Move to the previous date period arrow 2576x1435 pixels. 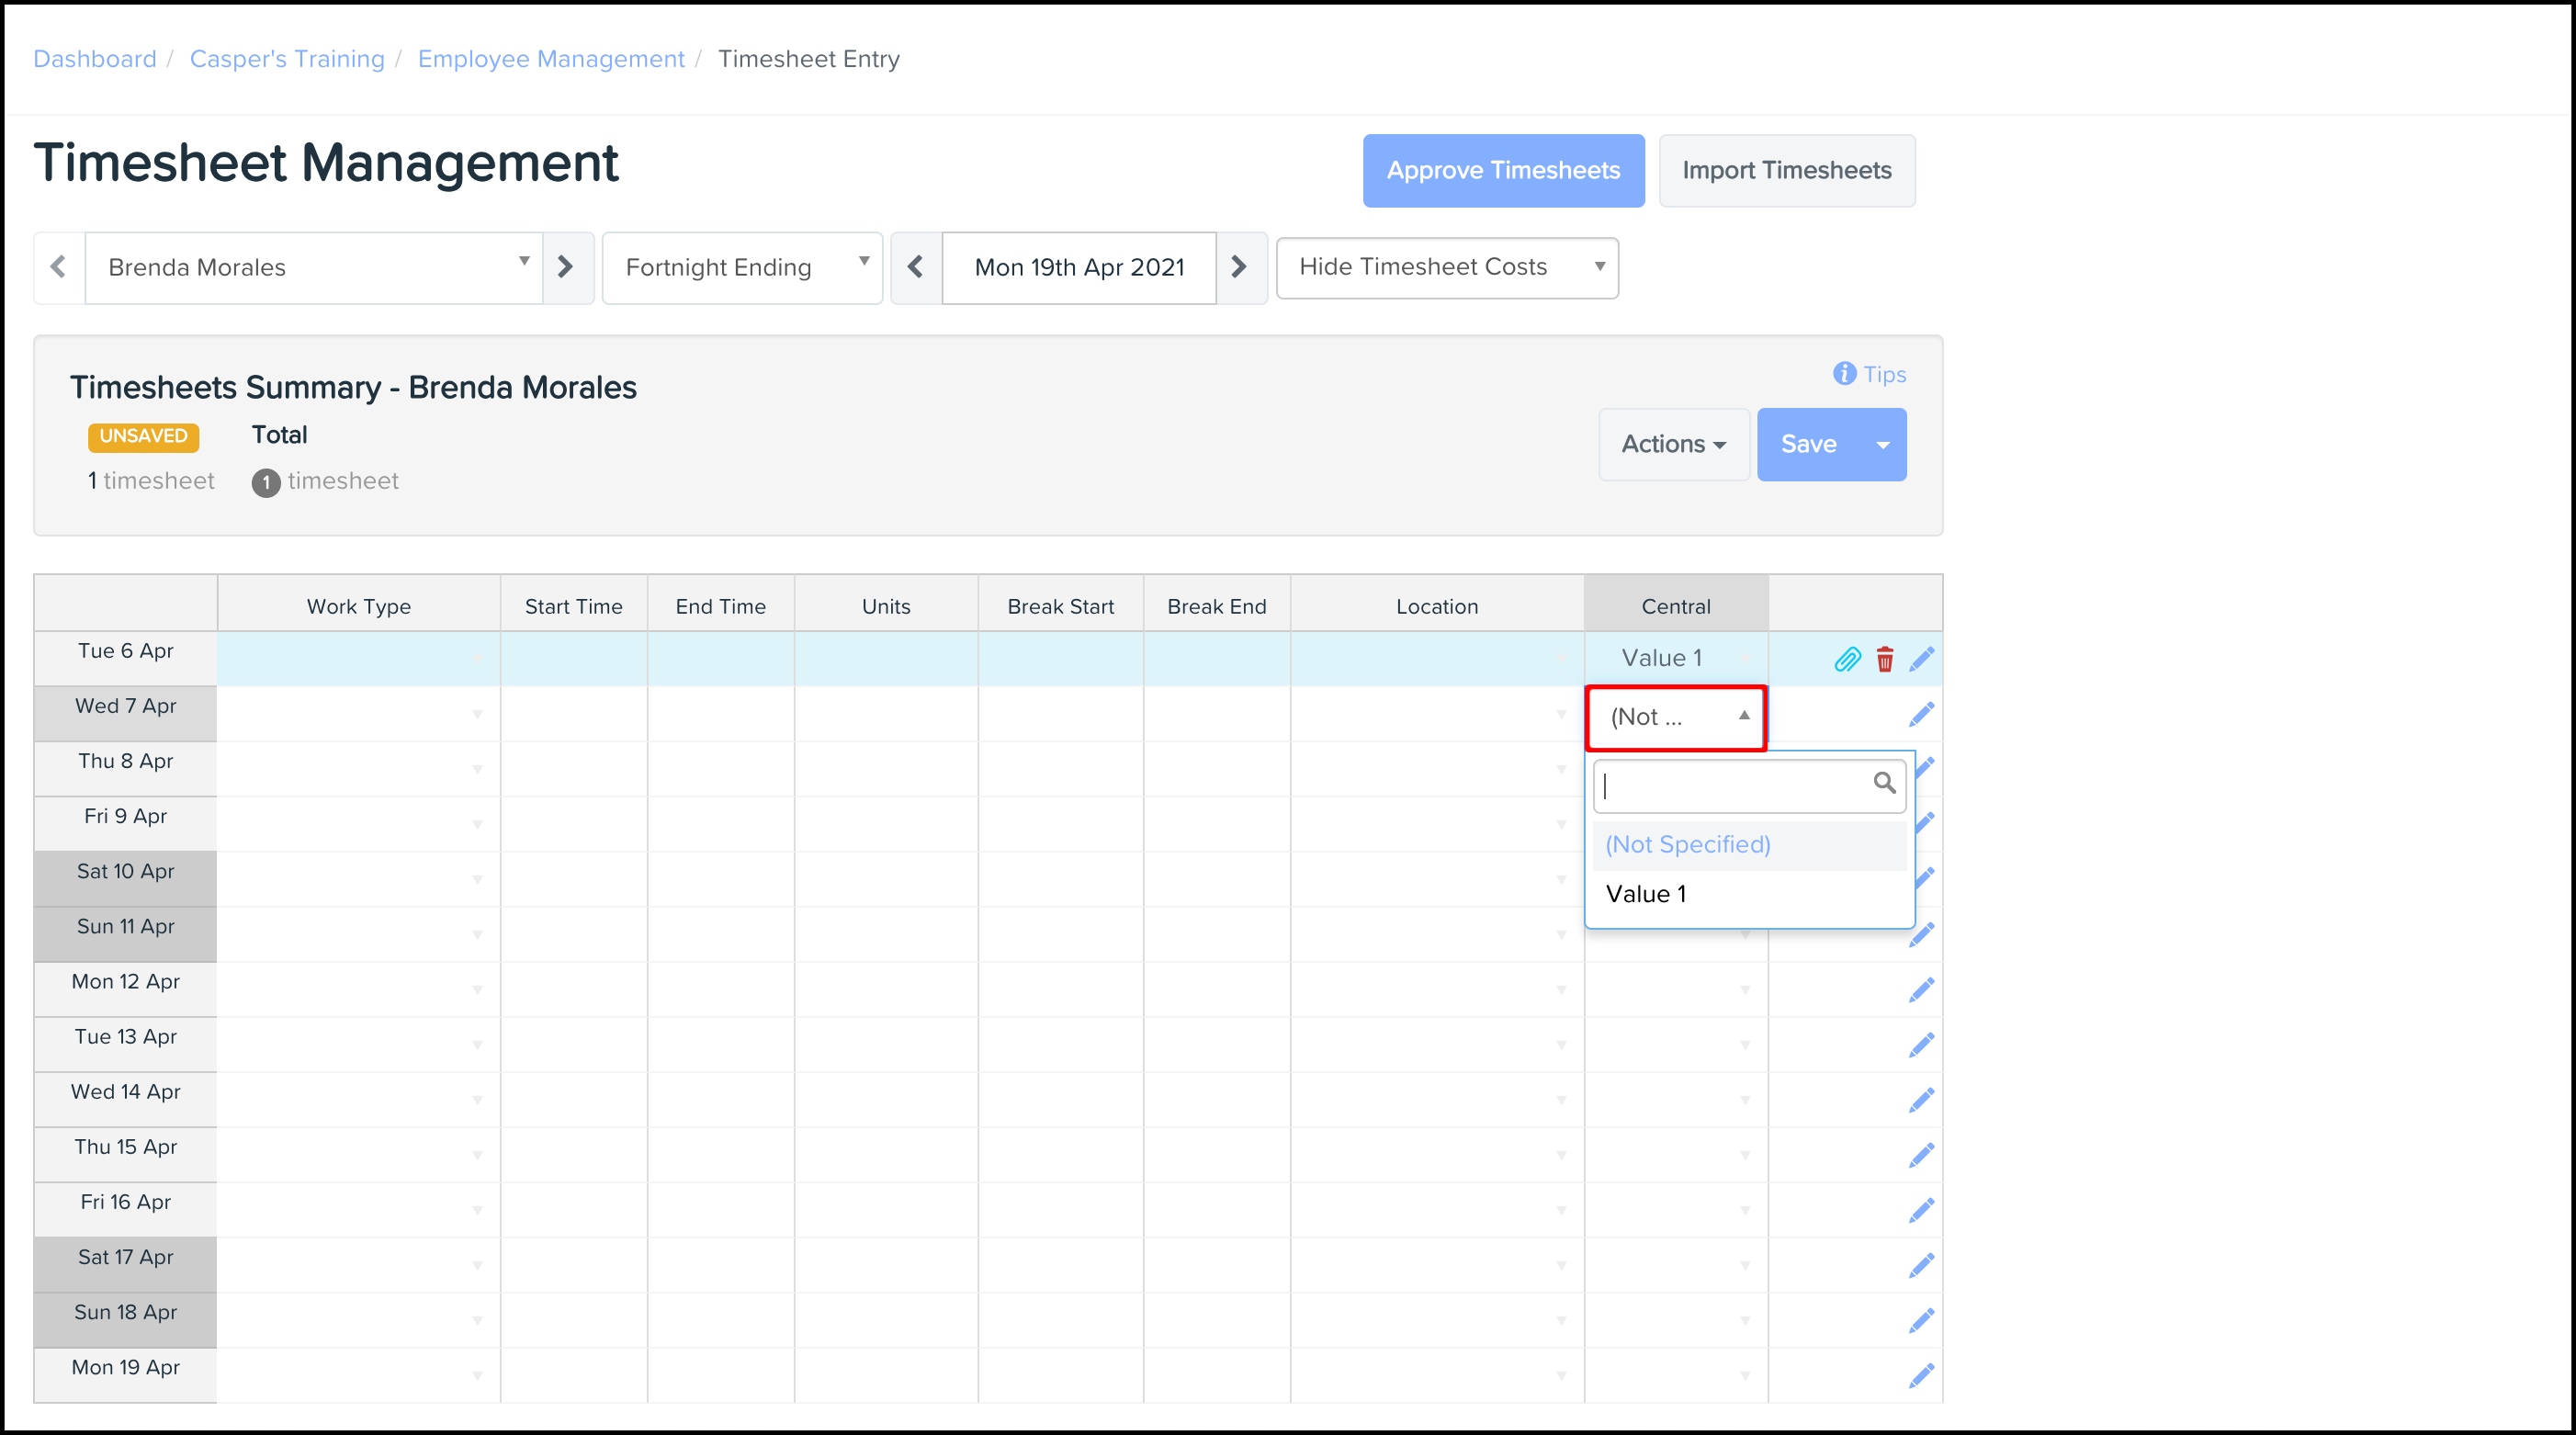click(x=915, y=267)
